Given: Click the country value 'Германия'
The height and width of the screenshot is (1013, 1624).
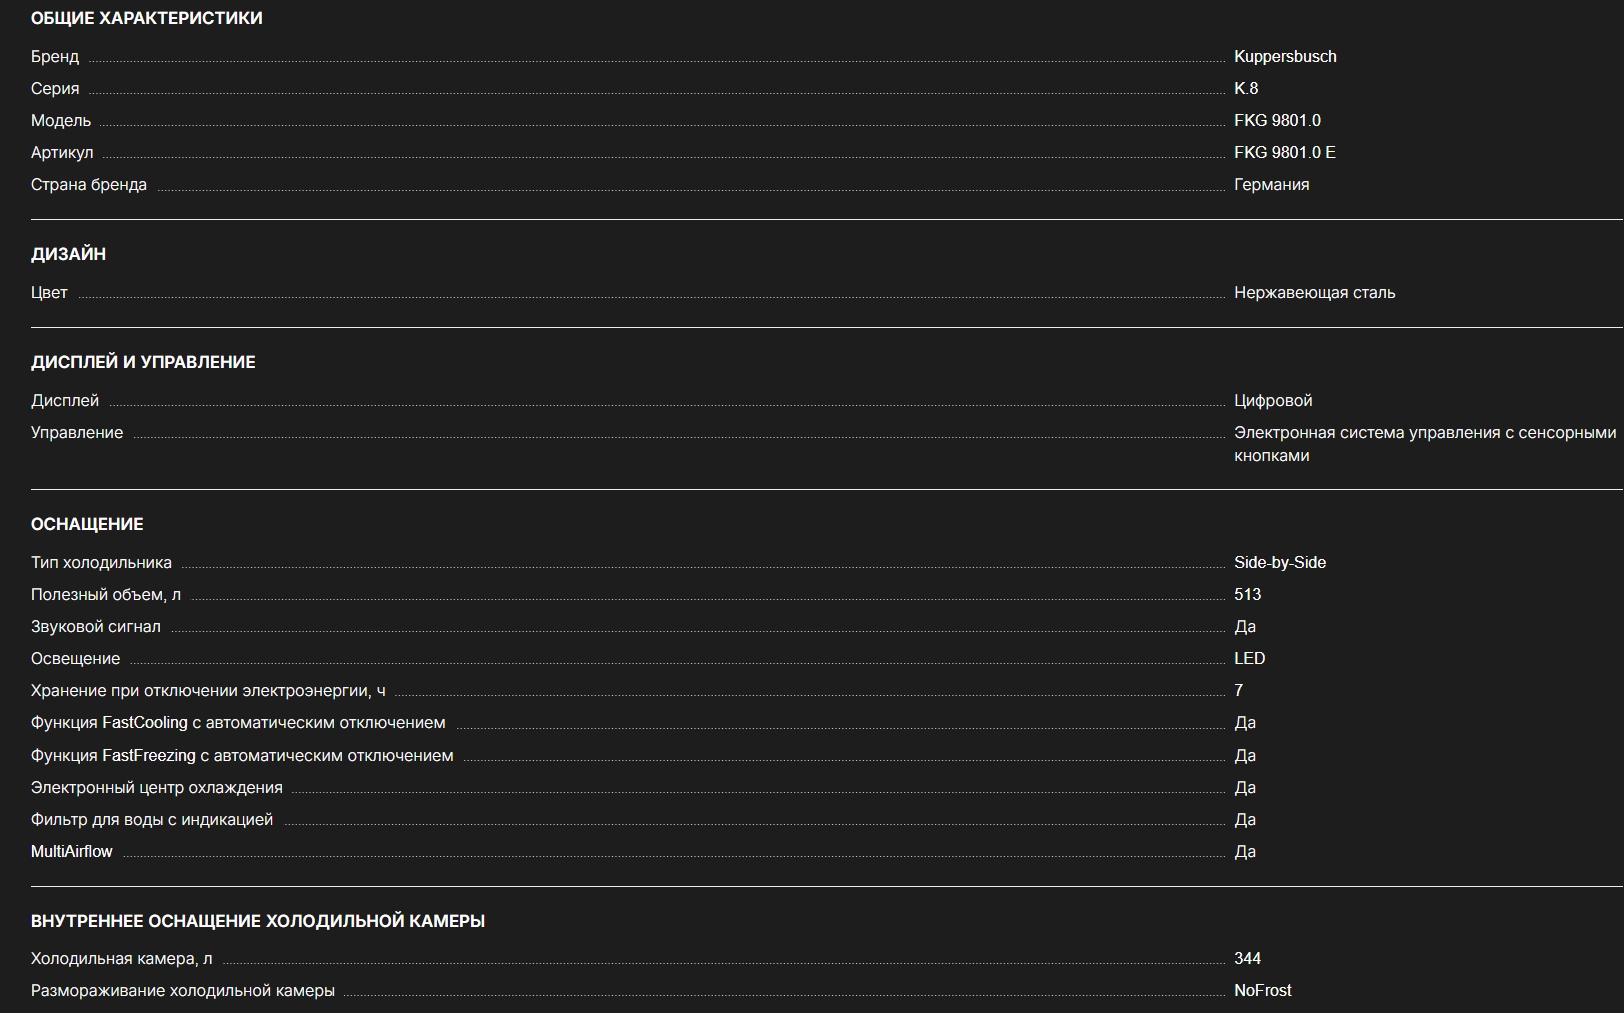Looking at the screenshot, I should (x=1272, y=185).
